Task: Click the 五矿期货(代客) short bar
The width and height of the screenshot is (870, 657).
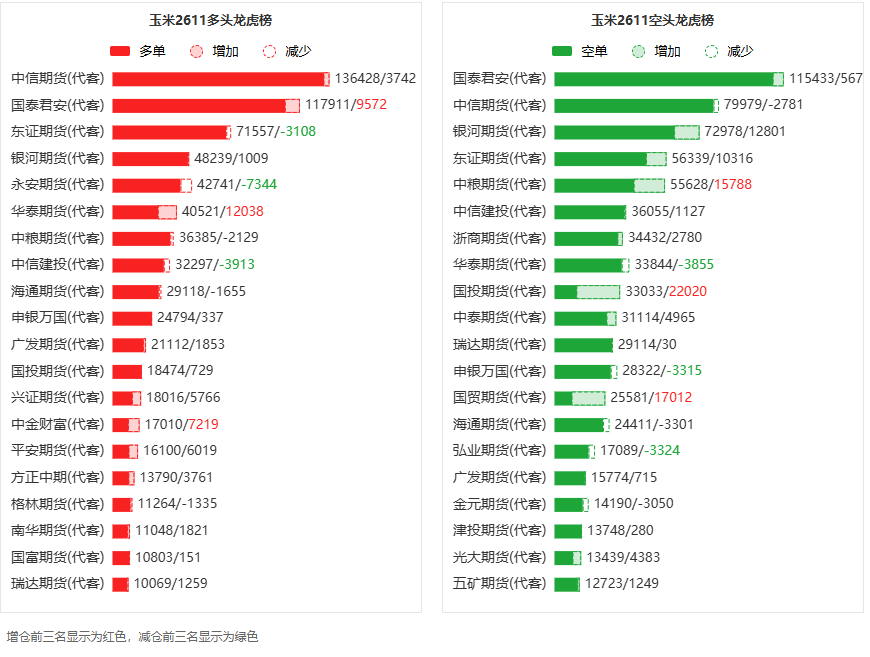Action: [x=566, y=584]
